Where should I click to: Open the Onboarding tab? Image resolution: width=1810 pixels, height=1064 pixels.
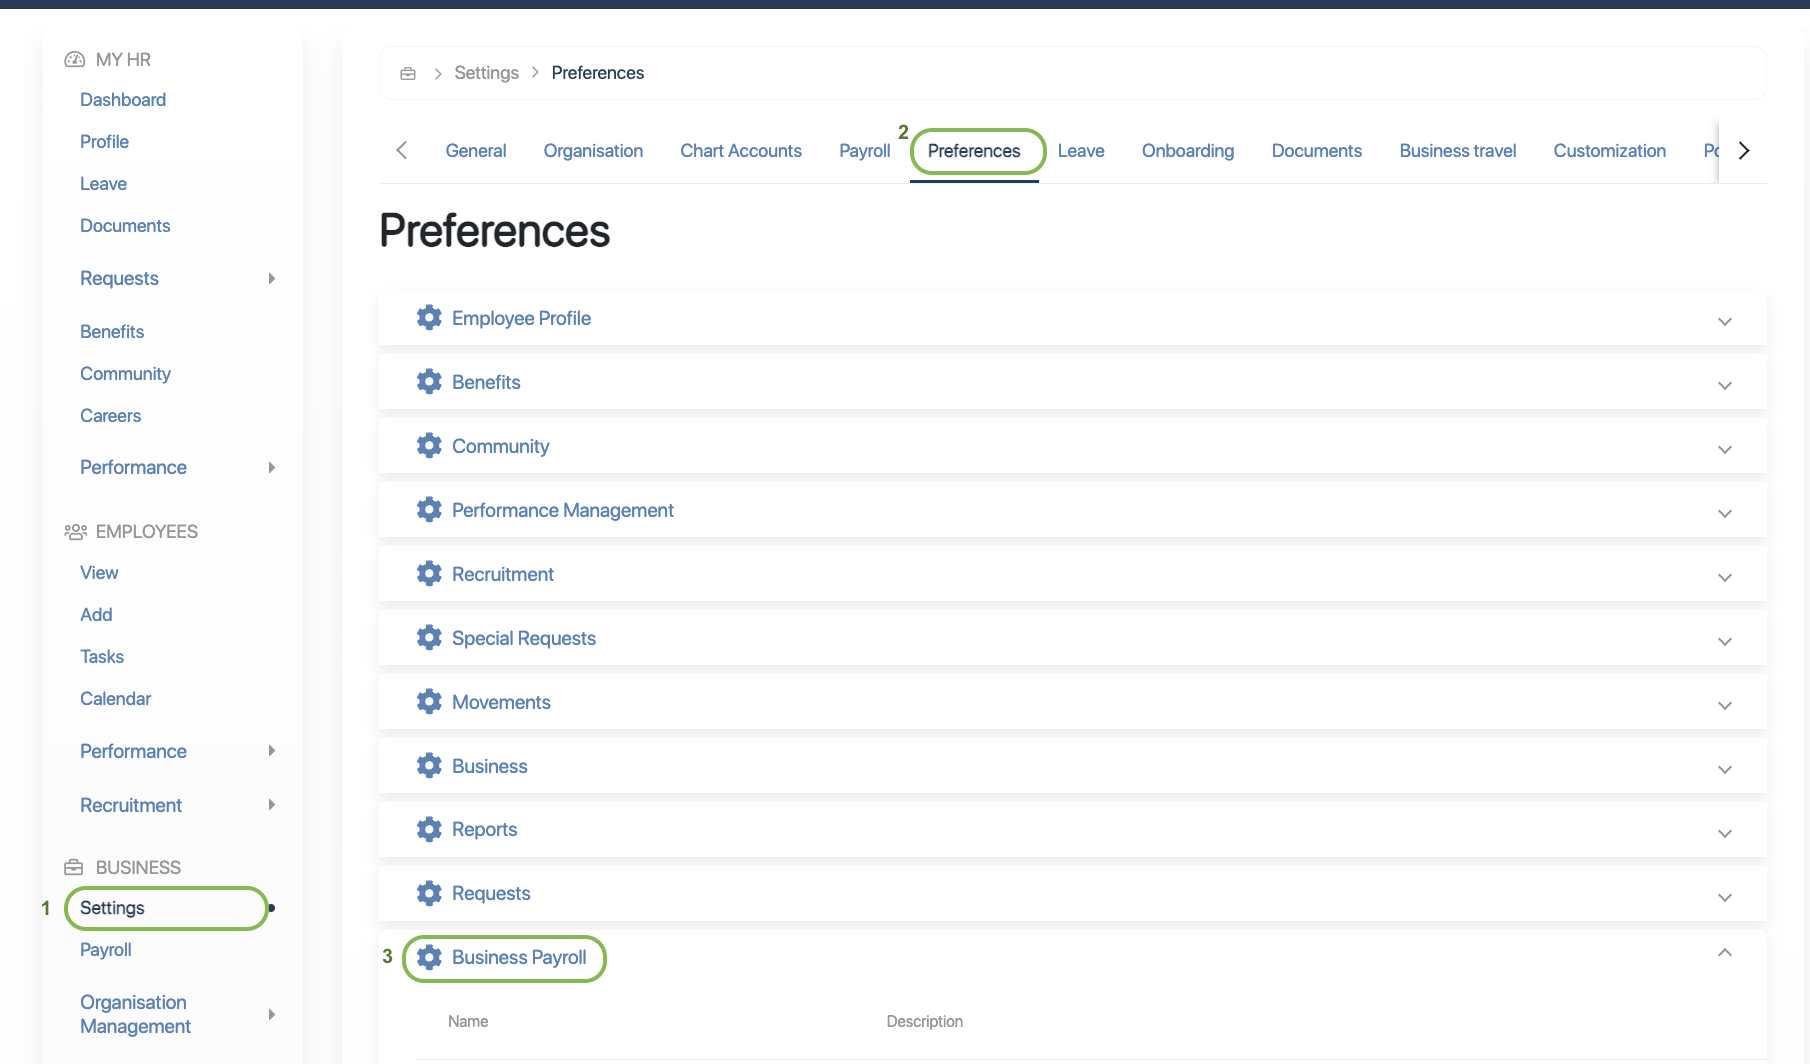coord(1187,151)
